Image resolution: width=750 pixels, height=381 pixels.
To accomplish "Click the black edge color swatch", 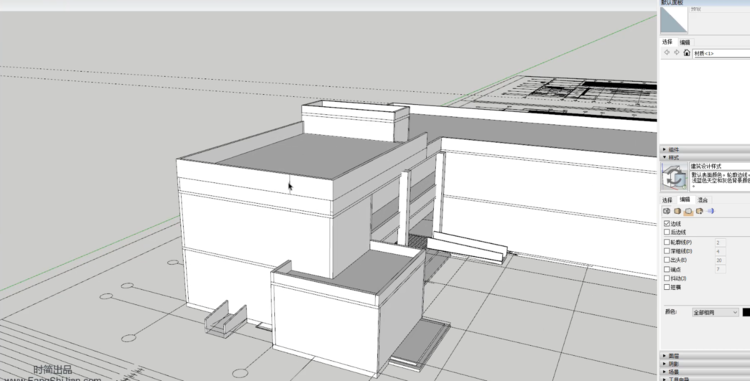I will [746, 312].
